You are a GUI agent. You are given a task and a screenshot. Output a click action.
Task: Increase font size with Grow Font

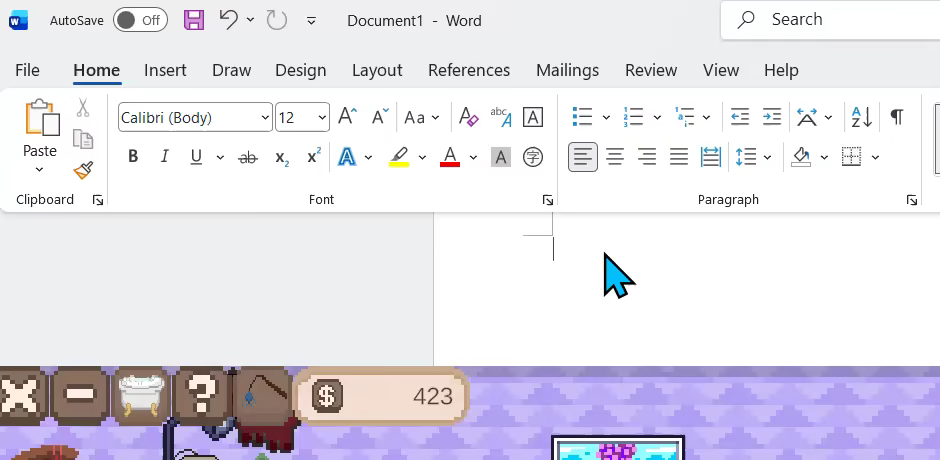(348, 116)
